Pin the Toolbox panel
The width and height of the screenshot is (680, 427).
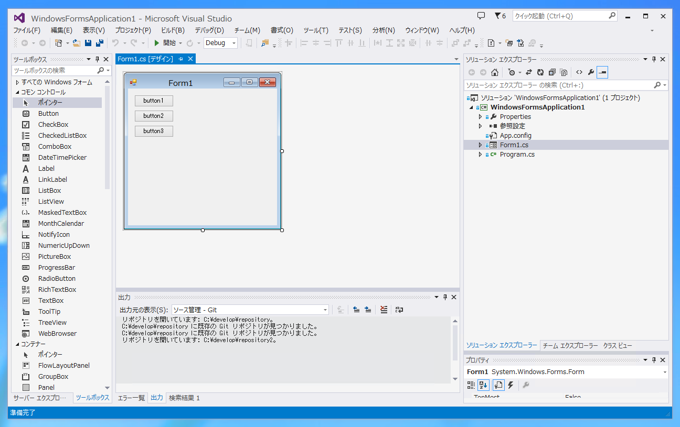(x=97, y=59)
